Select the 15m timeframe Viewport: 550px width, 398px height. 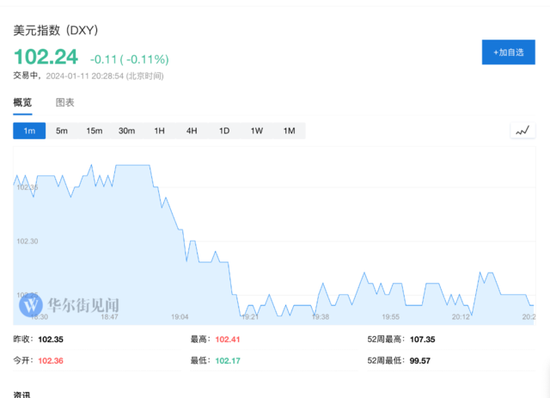pyautogui.click(x=94, y=131)
